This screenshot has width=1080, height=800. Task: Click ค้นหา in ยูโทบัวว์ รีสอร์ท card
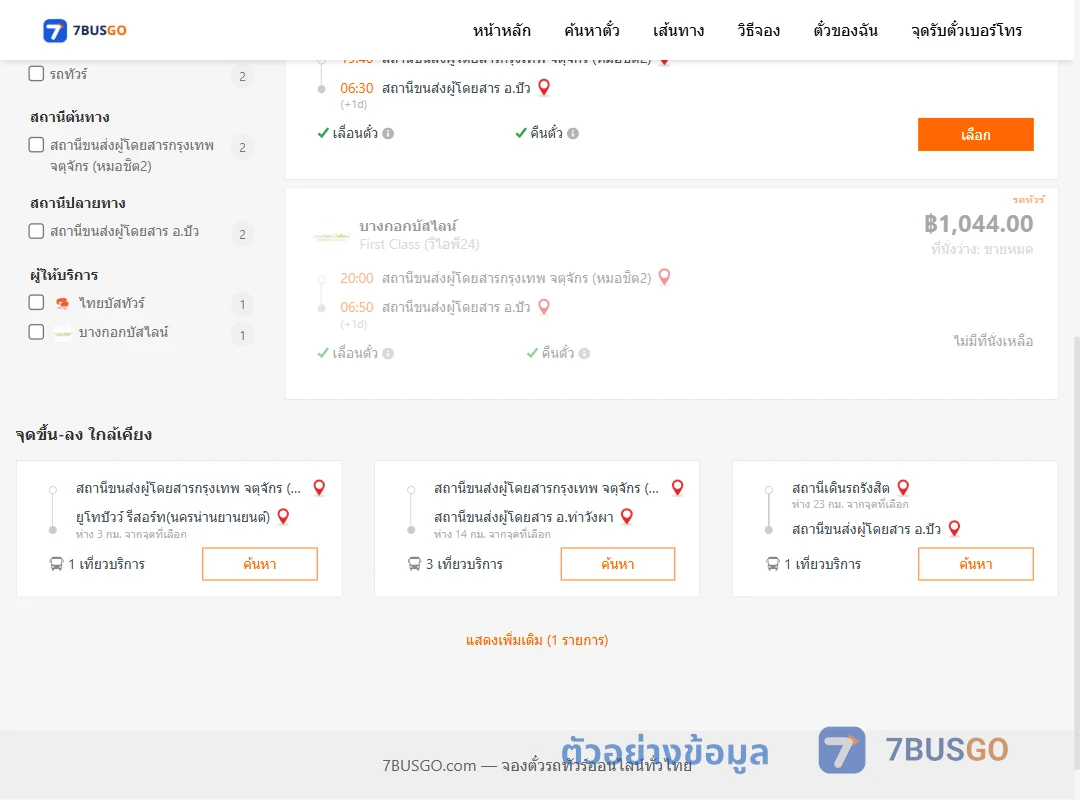pyautogui.click(x=260, y=564)
